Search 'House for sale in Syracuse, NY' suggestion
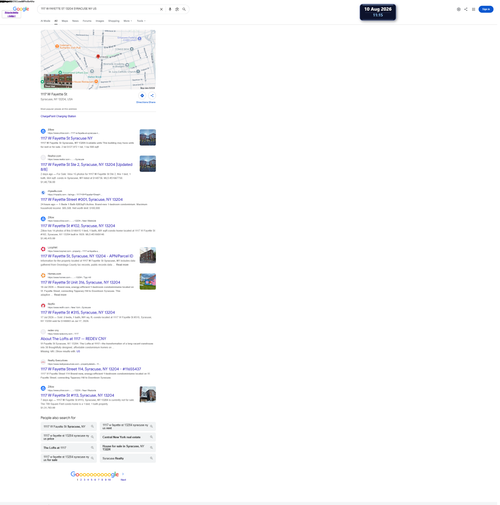 coord(128,448)
